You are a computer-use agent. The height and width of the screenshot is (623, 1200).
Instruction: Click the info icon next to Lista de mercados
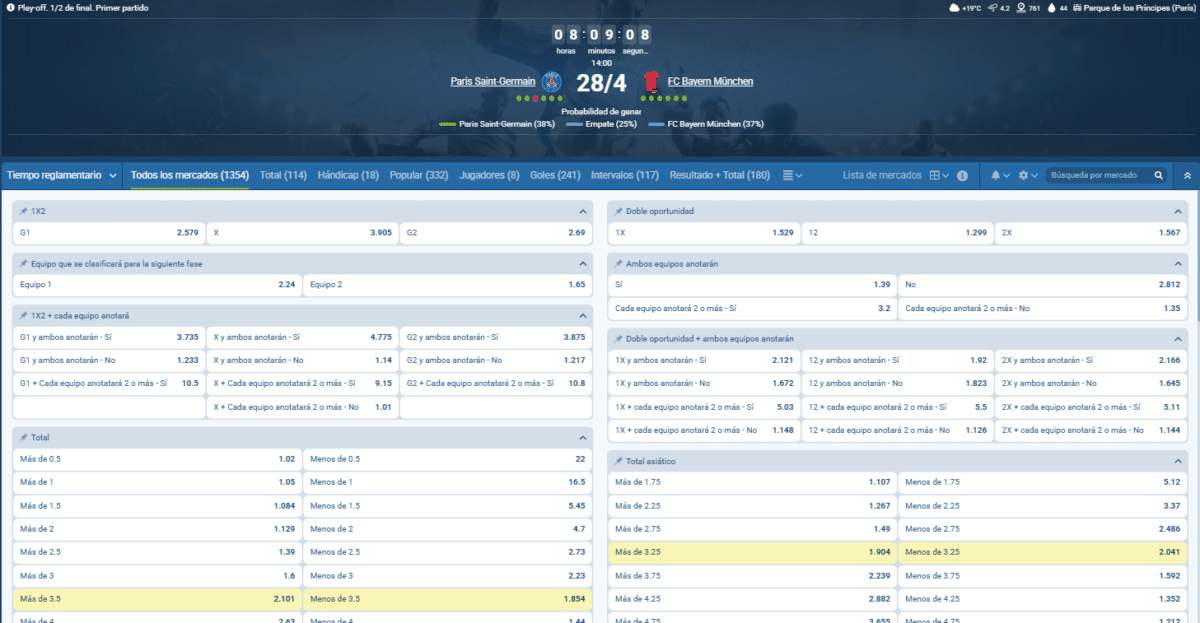(x=962, y=175)
